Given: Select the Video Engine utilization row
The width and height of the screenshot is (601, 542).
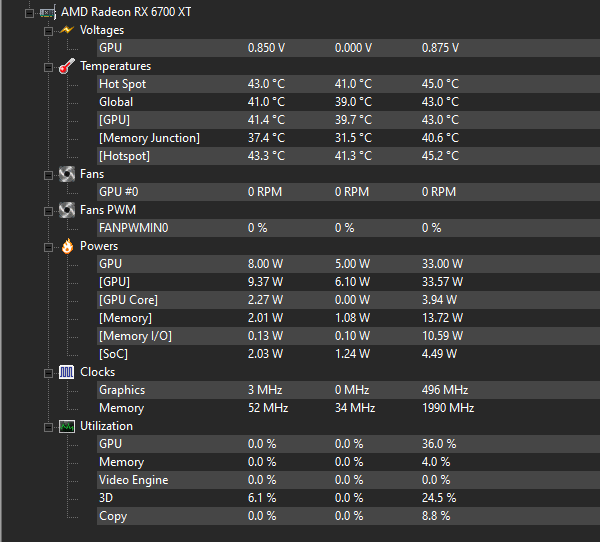Looking at the screenshot, I should [348, 480].
